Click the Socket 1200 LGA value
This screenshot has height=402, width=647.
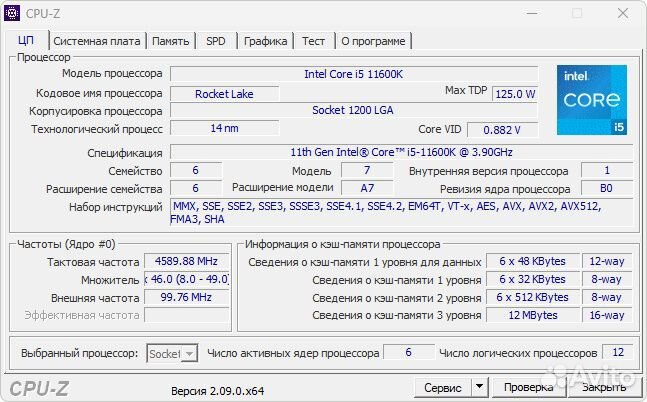354,110
